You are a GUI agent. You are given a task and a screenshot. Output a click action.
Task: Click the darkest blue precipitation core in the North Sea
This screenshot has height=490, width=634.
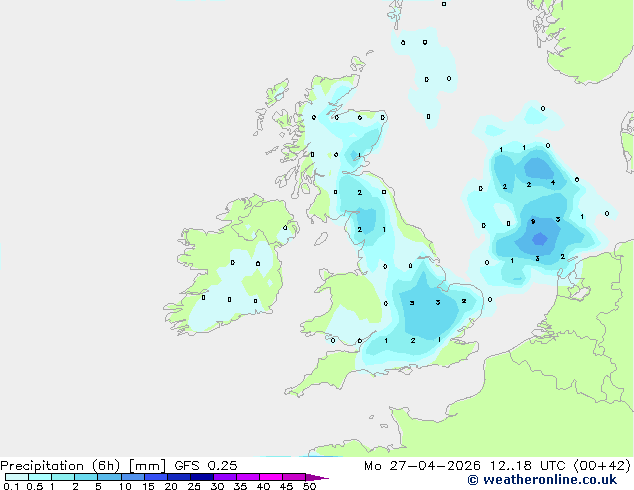pyautogui.click(x=540, y=239)
